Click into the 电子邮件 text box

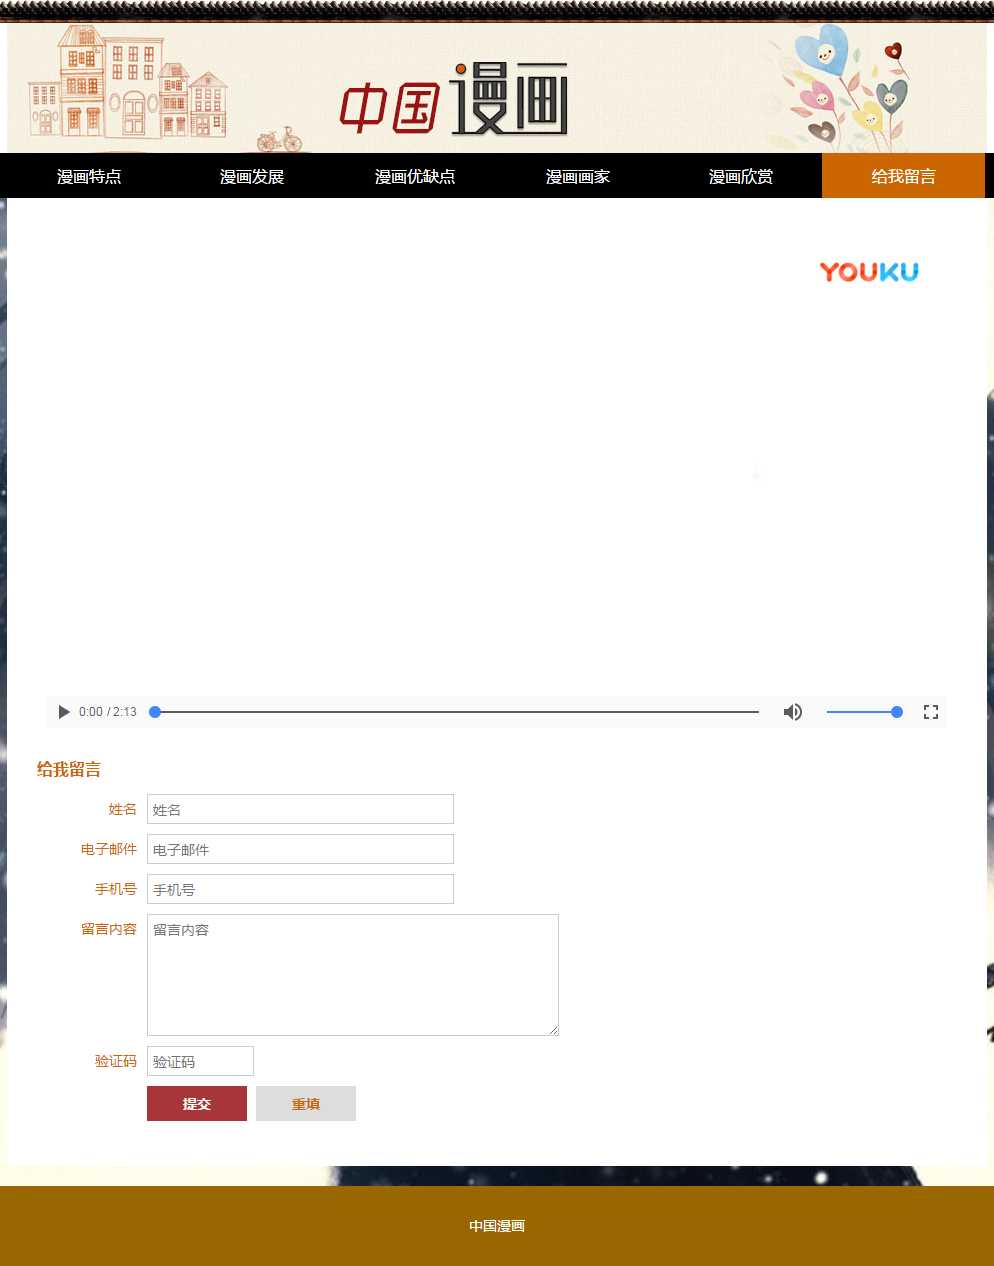pos(300,849)
